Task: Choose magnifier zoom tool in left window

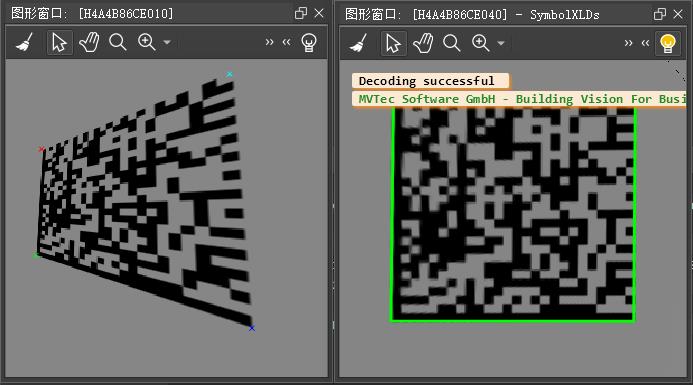Action: [118, 42]
